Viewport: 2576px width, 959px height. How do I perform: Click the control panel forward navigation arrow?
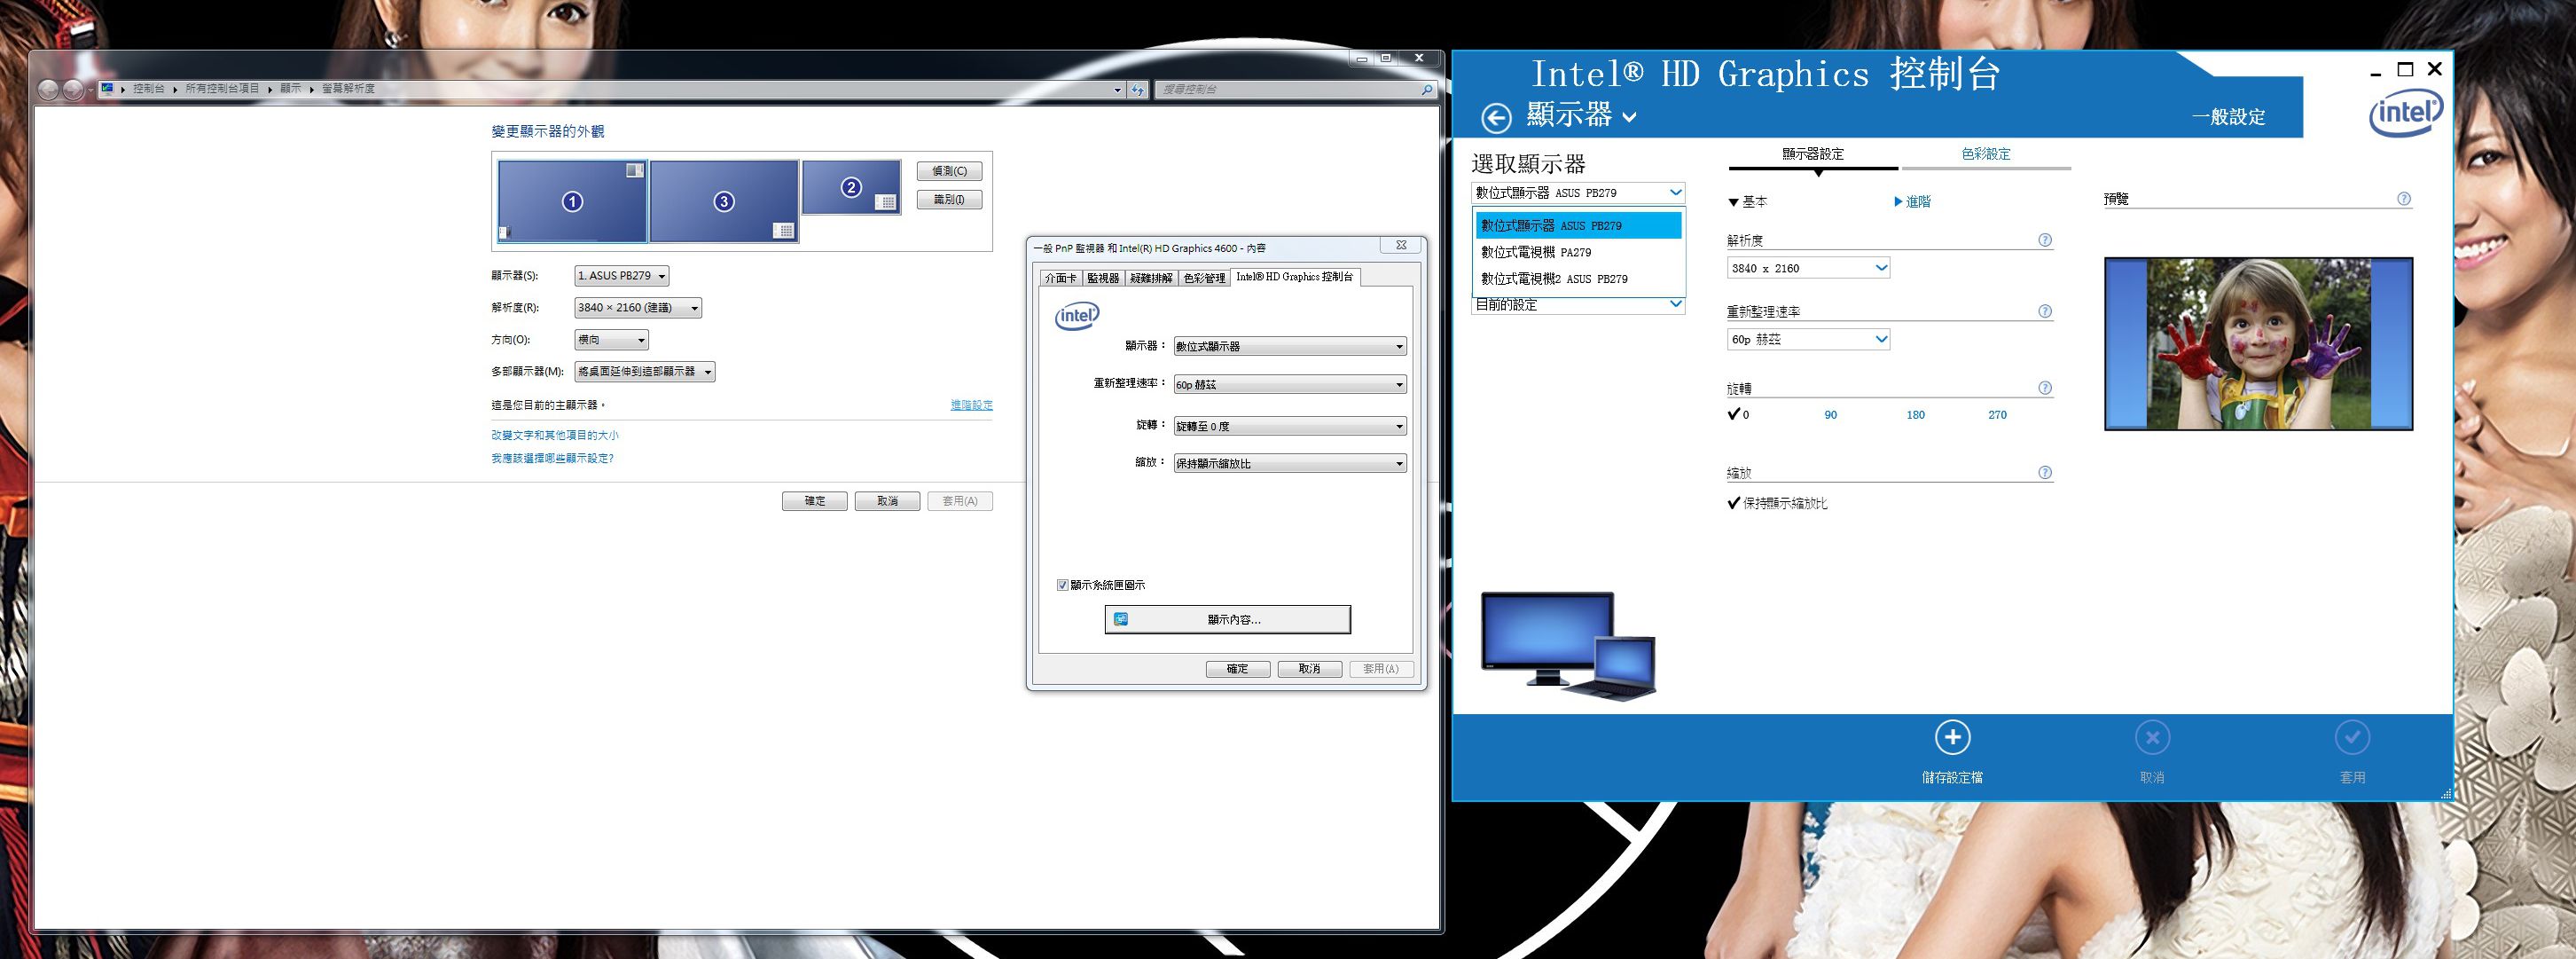tap(73, 90)
